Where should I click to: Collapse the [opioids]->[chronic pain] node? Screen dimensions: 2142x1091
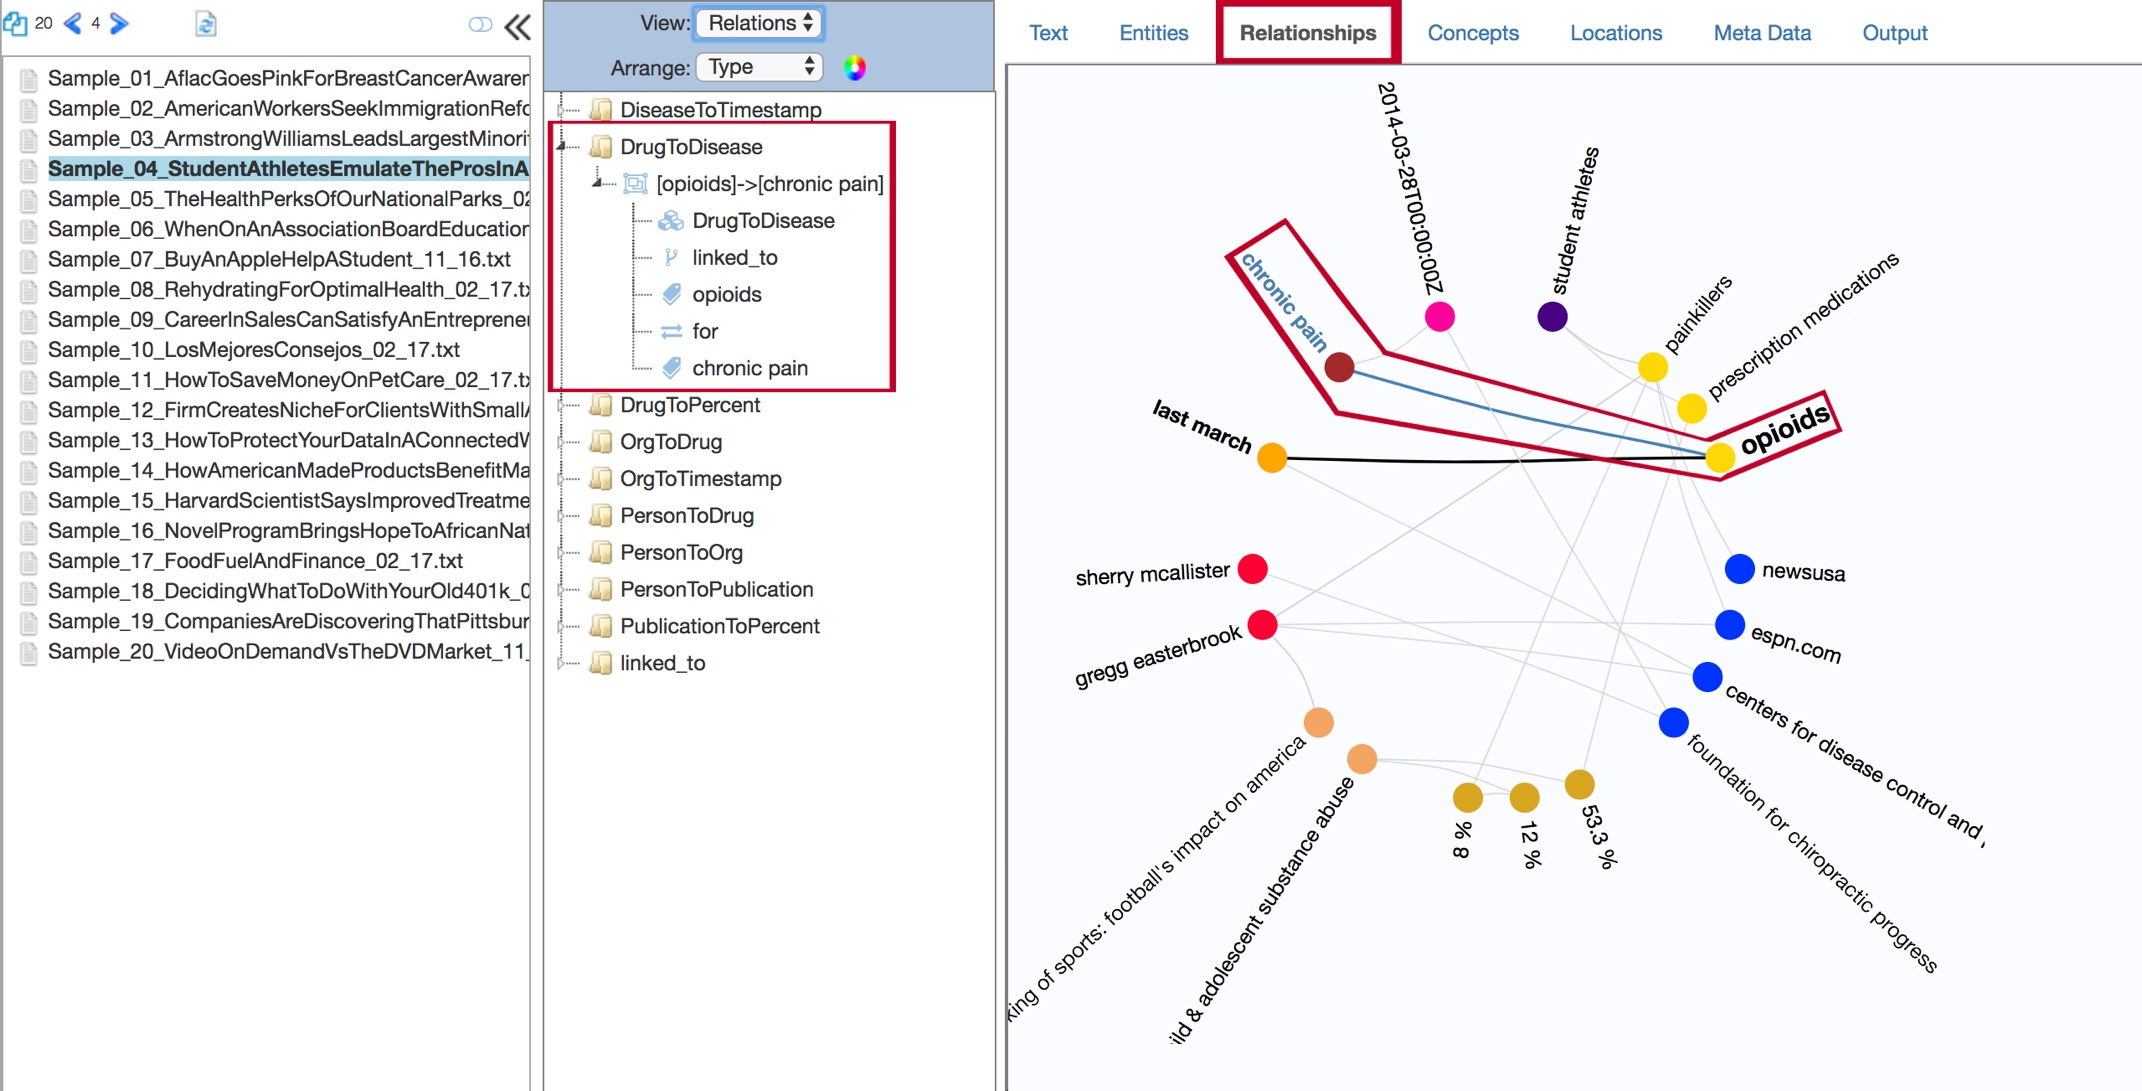[598, 183]
